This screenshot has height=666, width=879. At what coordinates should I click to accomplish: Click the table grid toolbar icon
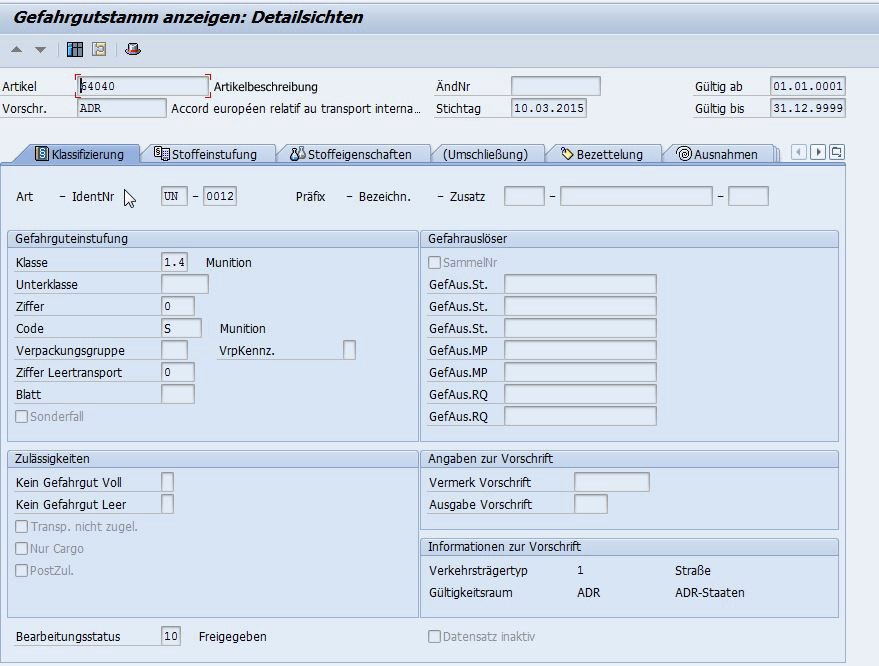pos(75,49)
